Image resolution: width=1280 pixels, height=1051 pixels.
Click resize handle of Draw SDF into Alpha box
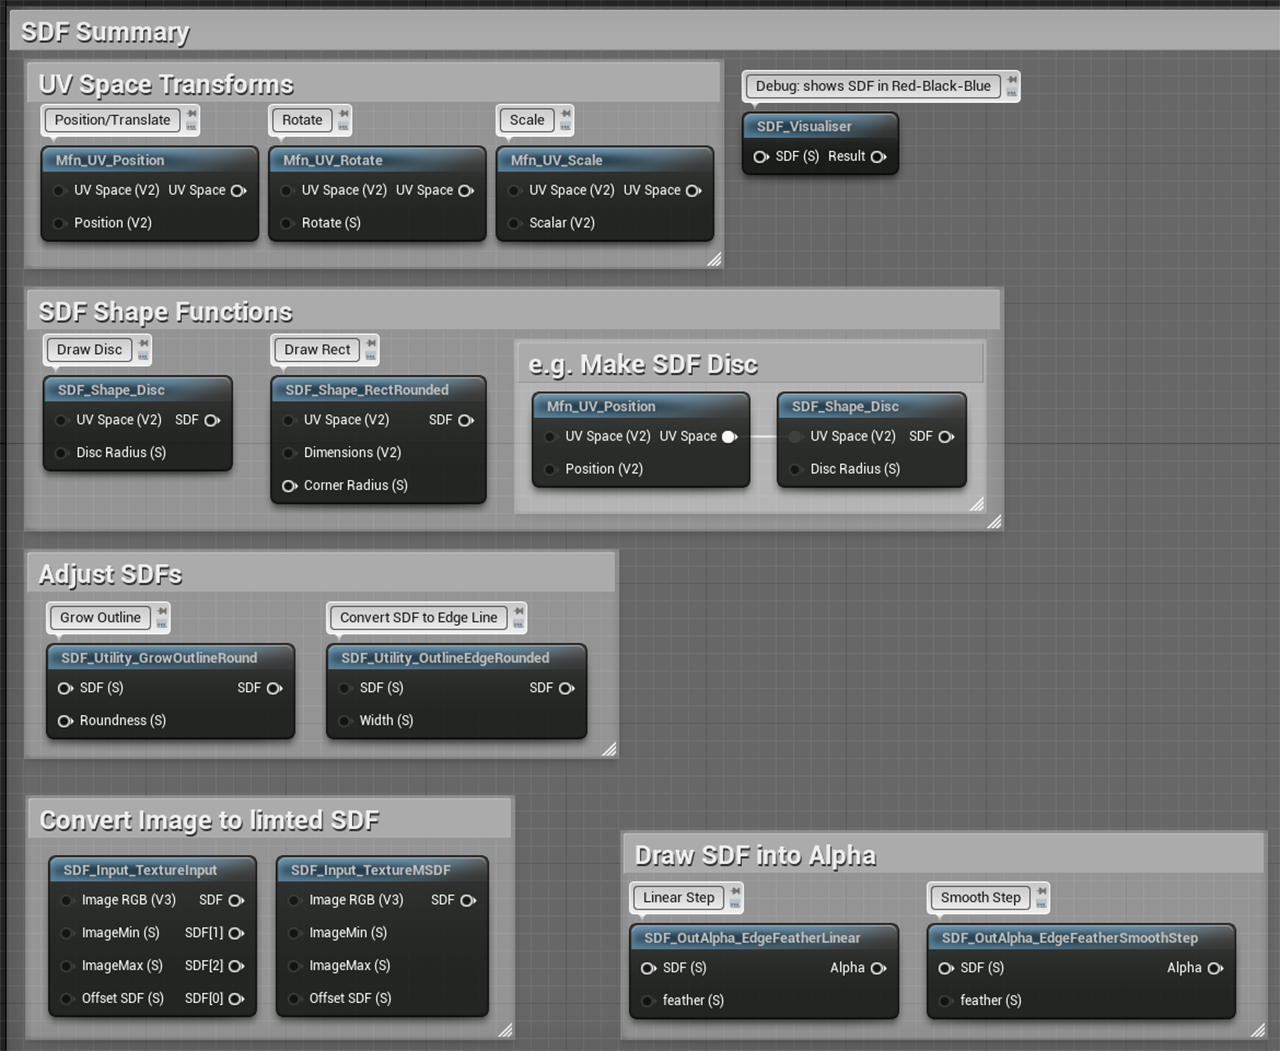pyautogui.click(x=1258, y=1030)
